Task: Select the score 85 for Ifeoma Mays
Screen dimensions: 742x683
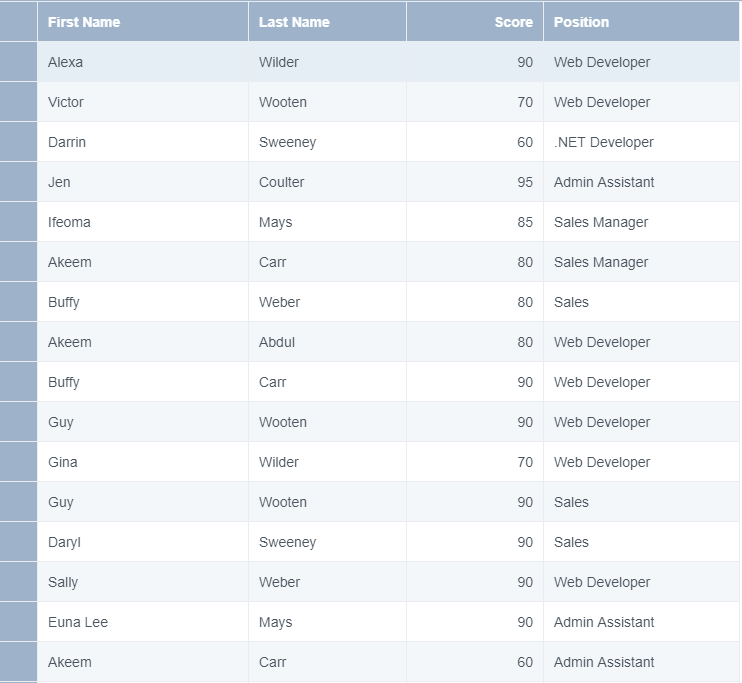Action: pyautogui.click(x=475, y=222)
